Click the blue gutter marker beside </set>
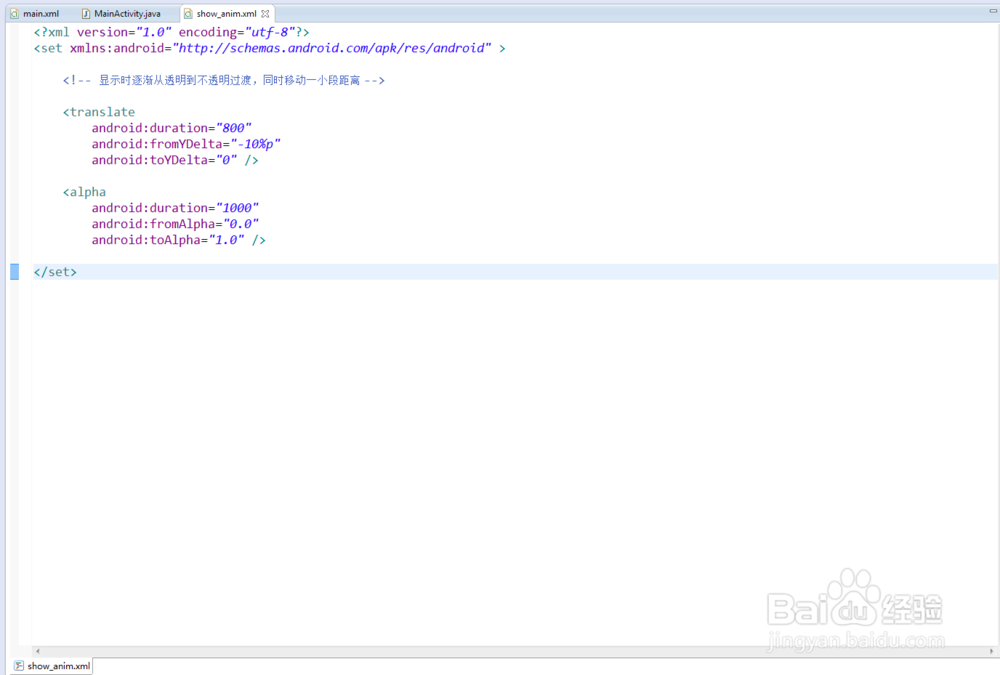This screenshot has width=1000, height=675. point(15,272)
